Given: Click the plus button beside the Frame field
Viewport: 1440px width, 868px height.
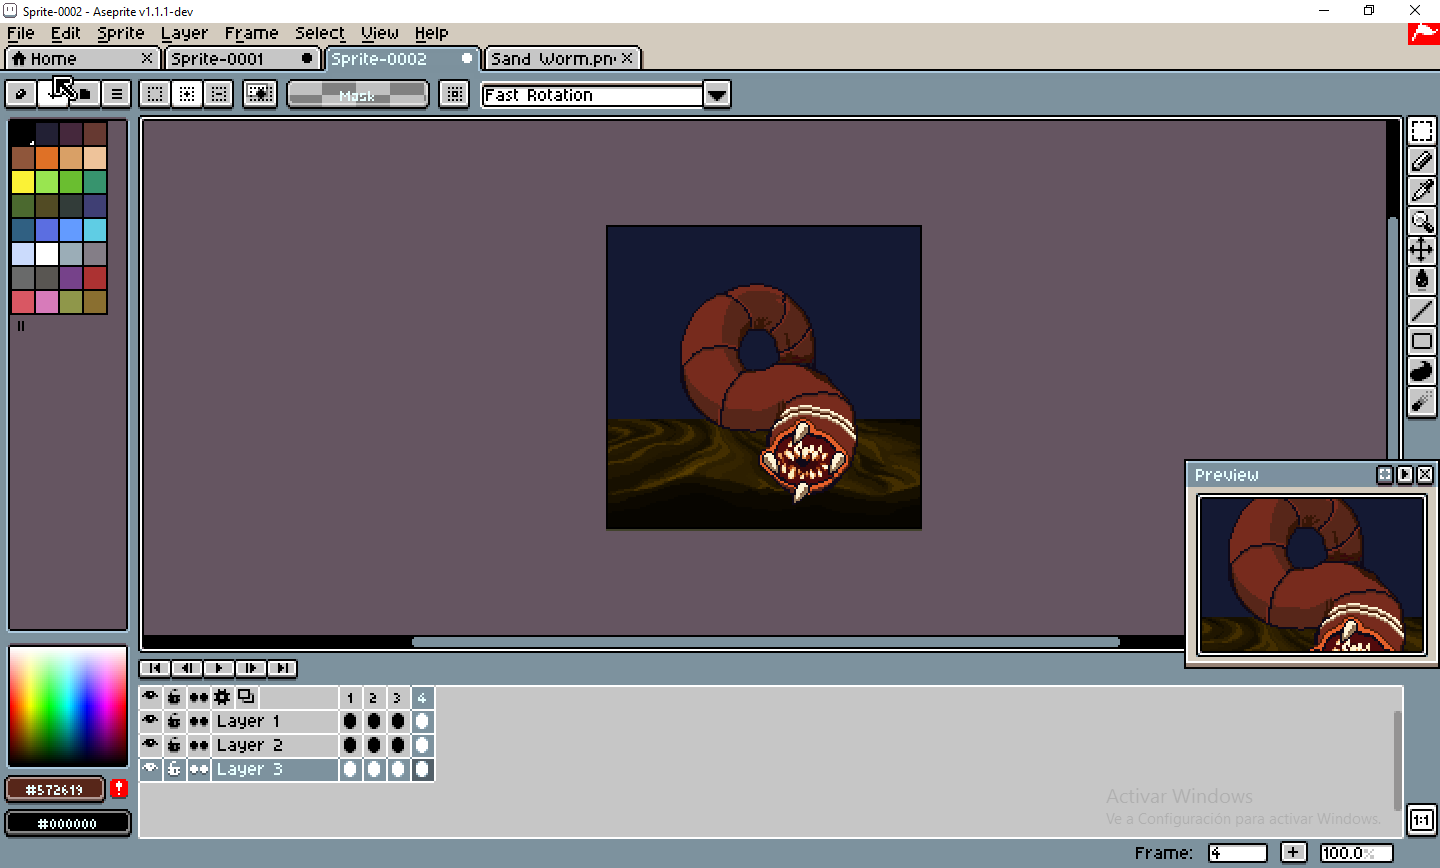Looking at the screenshot, I should [1293, 852].
